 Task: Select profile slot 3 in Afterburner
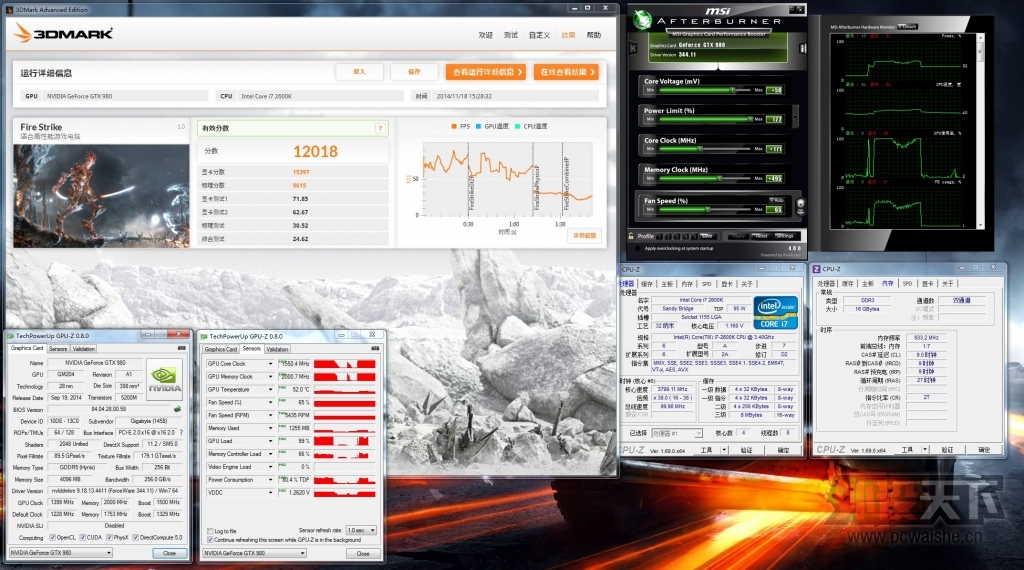point(677,236)
